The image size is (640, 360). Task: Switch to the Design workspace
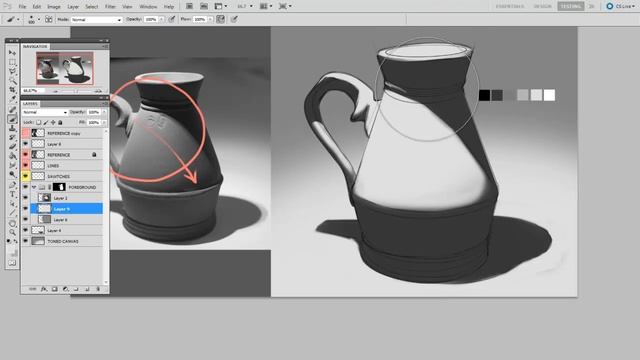(542, 6)
